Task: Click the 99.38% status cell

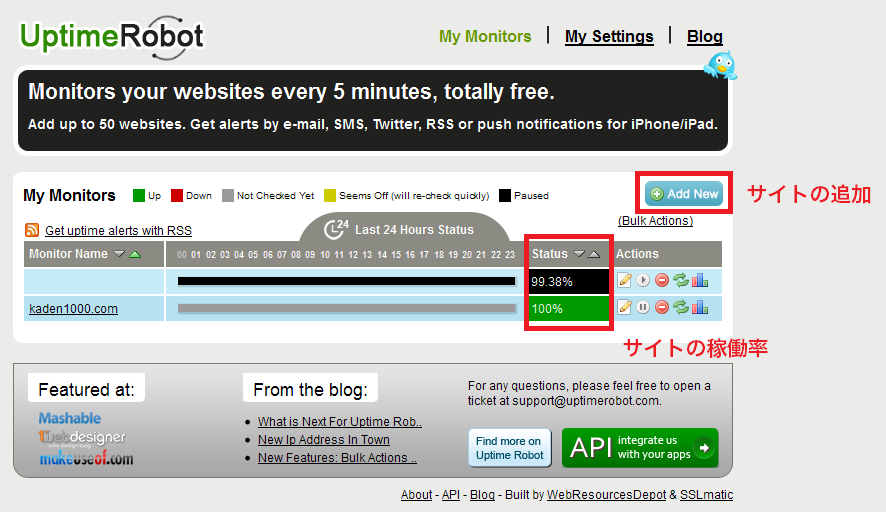Action: click(569, 281)
